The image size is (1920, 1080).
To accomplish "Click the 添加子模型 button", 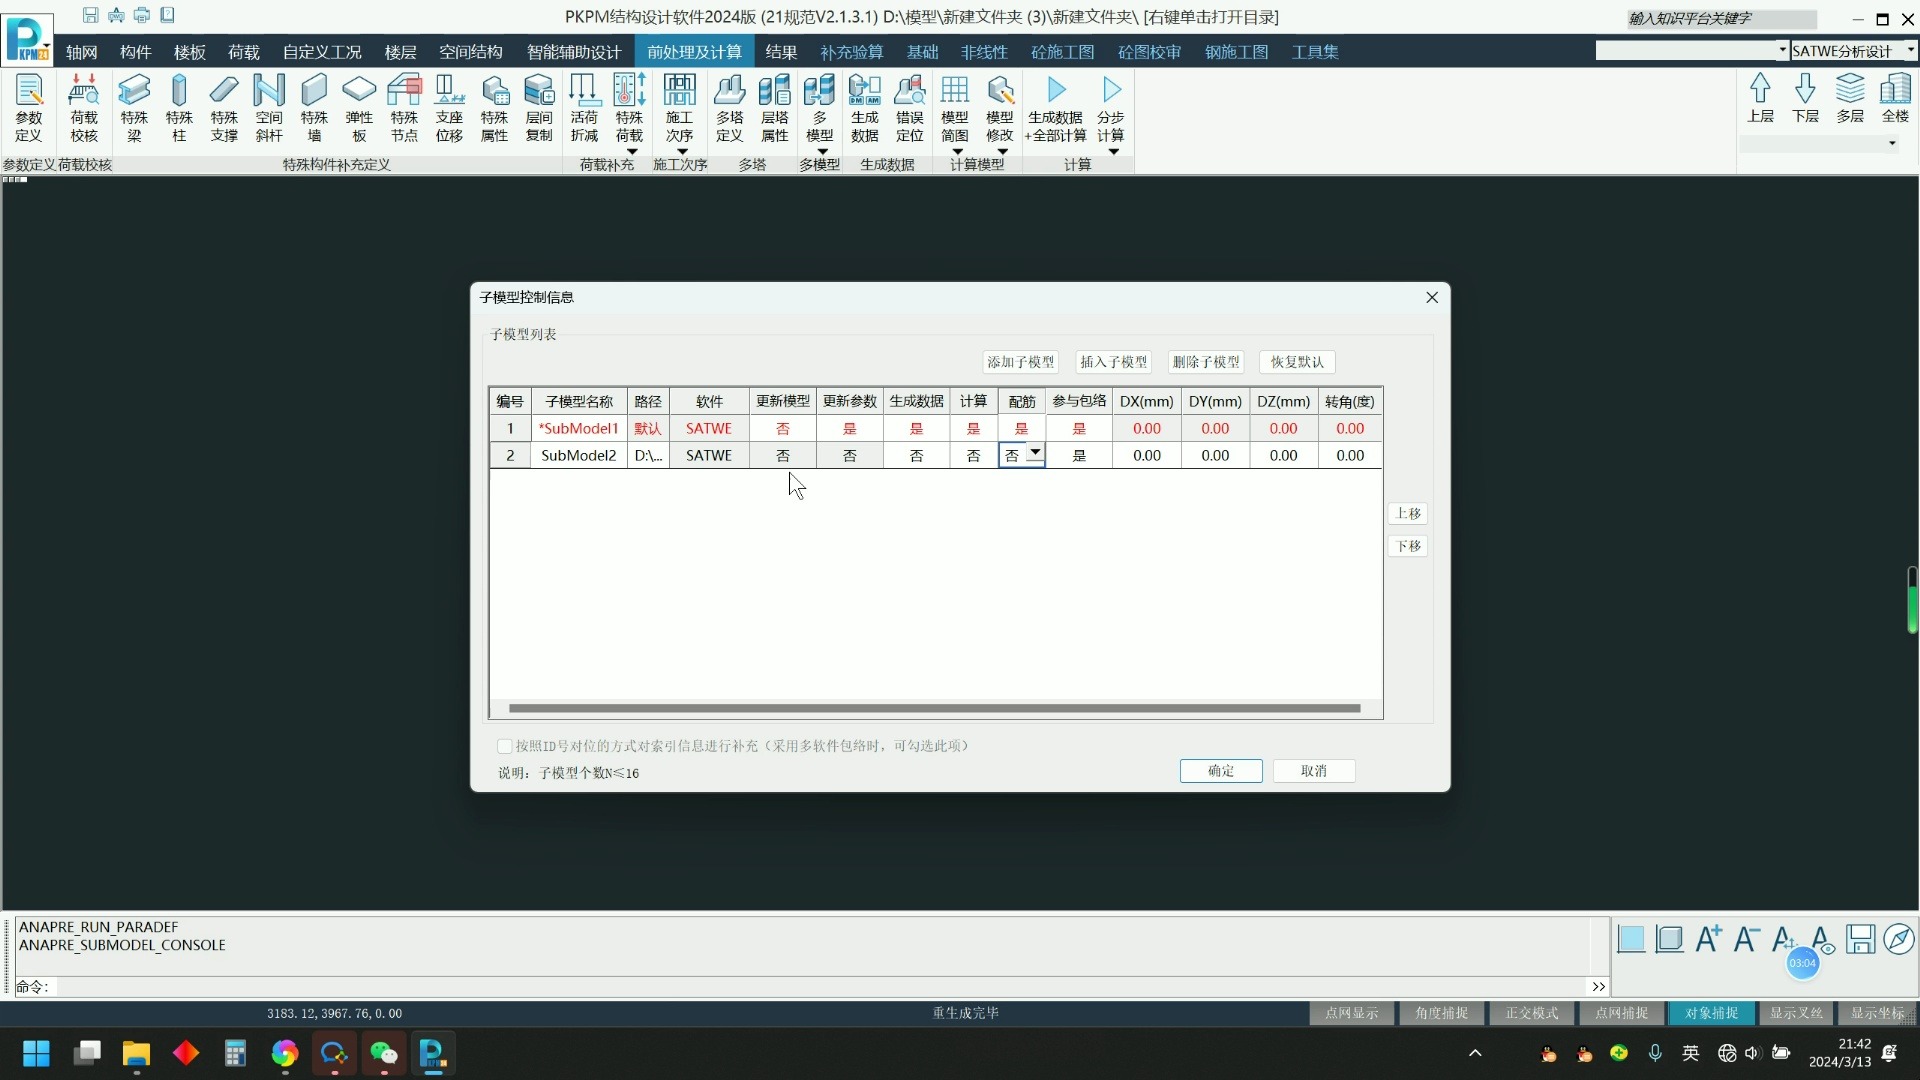I will 1020,362.
